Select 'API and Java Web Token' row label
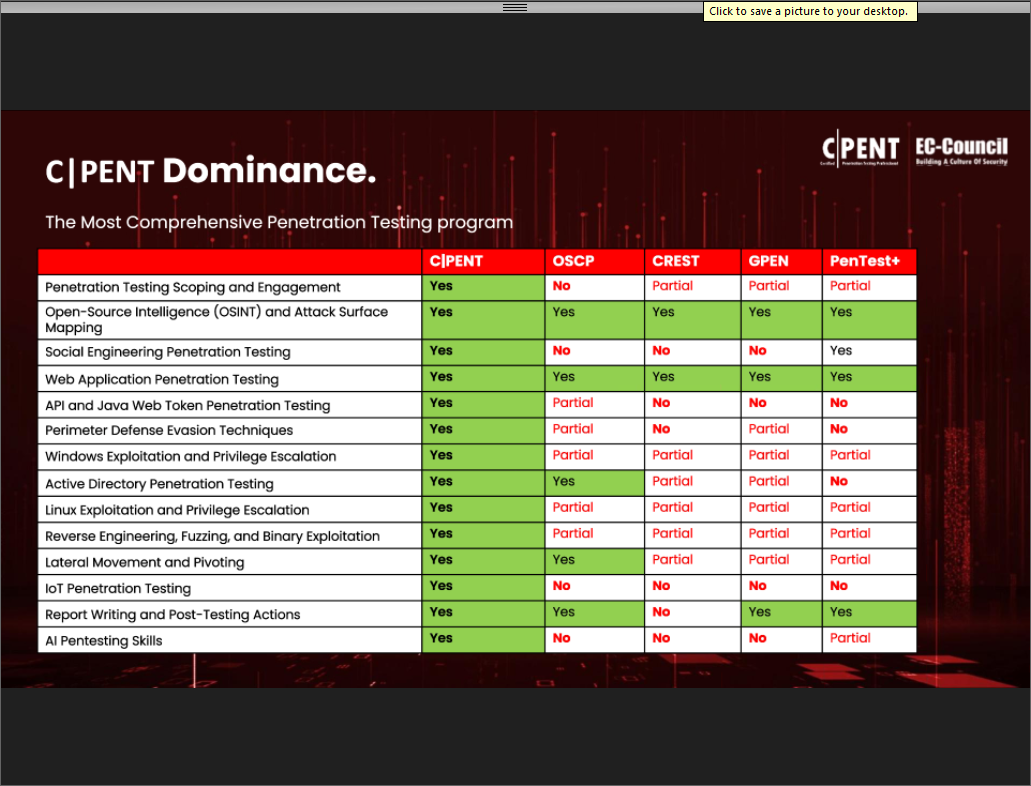The height and width of the screenshot is (786, 1031). pos(187,405)
